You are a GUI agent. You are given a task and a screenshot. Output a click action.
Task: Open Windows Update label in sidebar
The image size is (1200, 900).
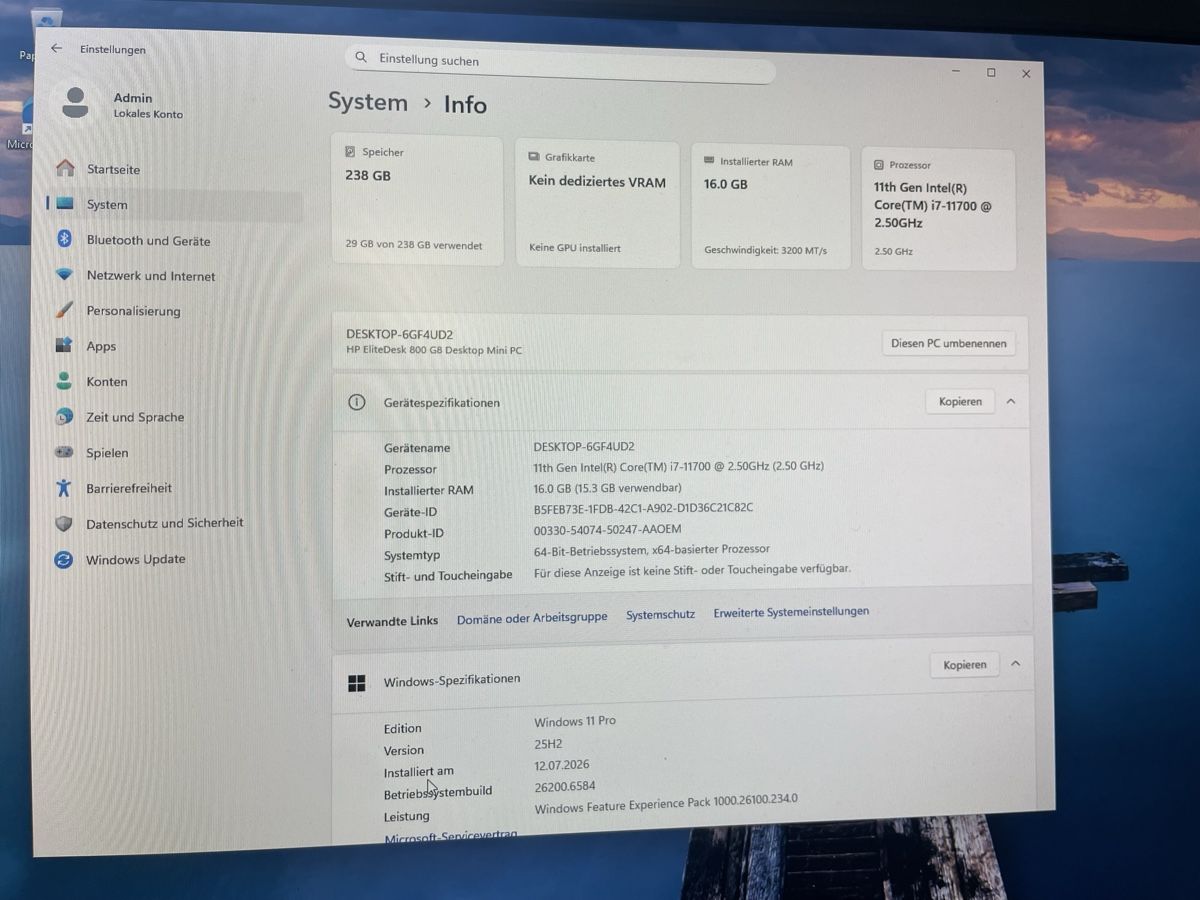click(135, 559)
